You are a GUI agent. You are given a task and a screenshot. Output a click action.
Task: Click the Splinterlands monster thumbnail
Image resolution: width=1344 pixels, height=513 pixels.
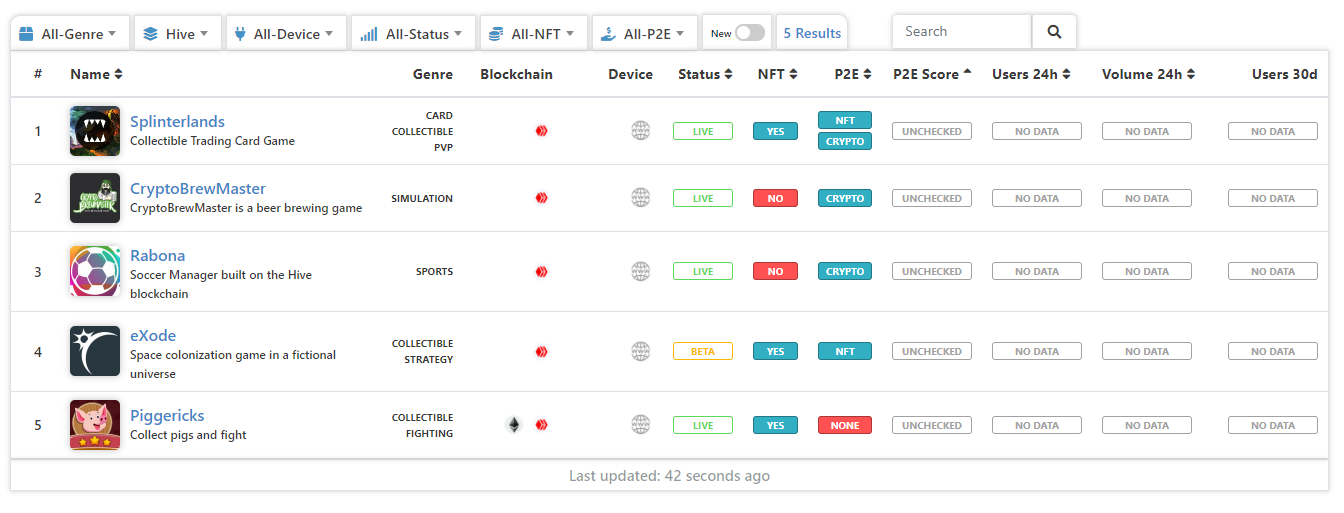(x=95, y=131)
